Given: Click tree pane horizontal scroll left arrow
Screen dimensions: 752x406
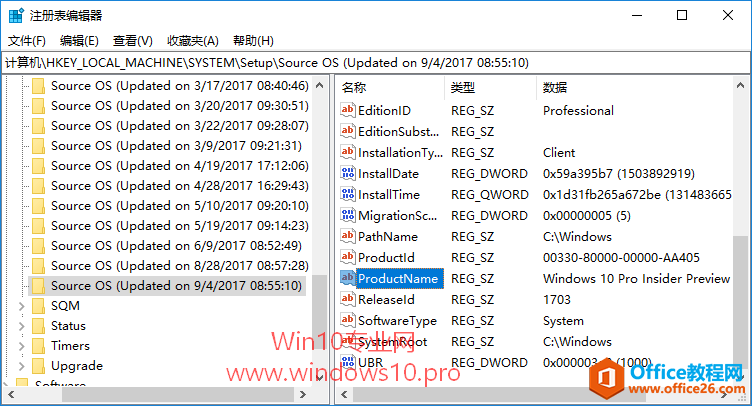Looking at the screenshot, I should point(11,394).
